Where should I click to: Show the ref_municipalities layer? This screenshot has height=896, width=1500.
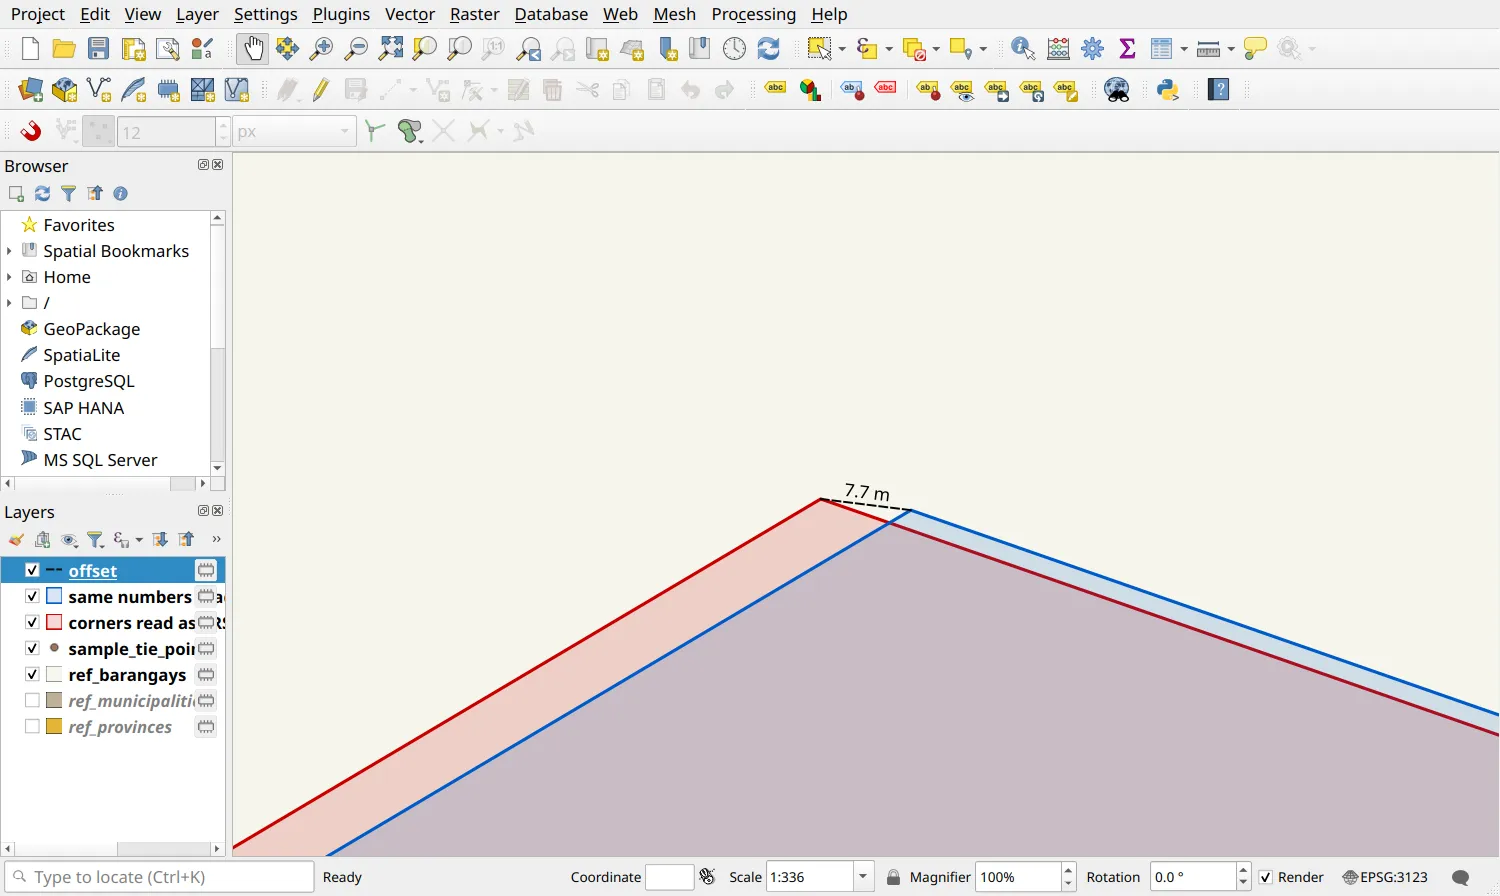pyautogui.click(x=32, y=700)
